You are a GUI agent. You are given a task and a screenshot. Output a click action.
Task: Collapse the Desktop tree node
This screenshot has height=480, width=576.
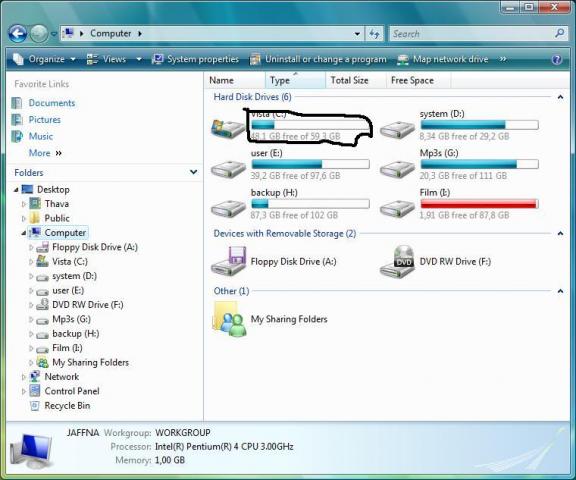[16, 190]
